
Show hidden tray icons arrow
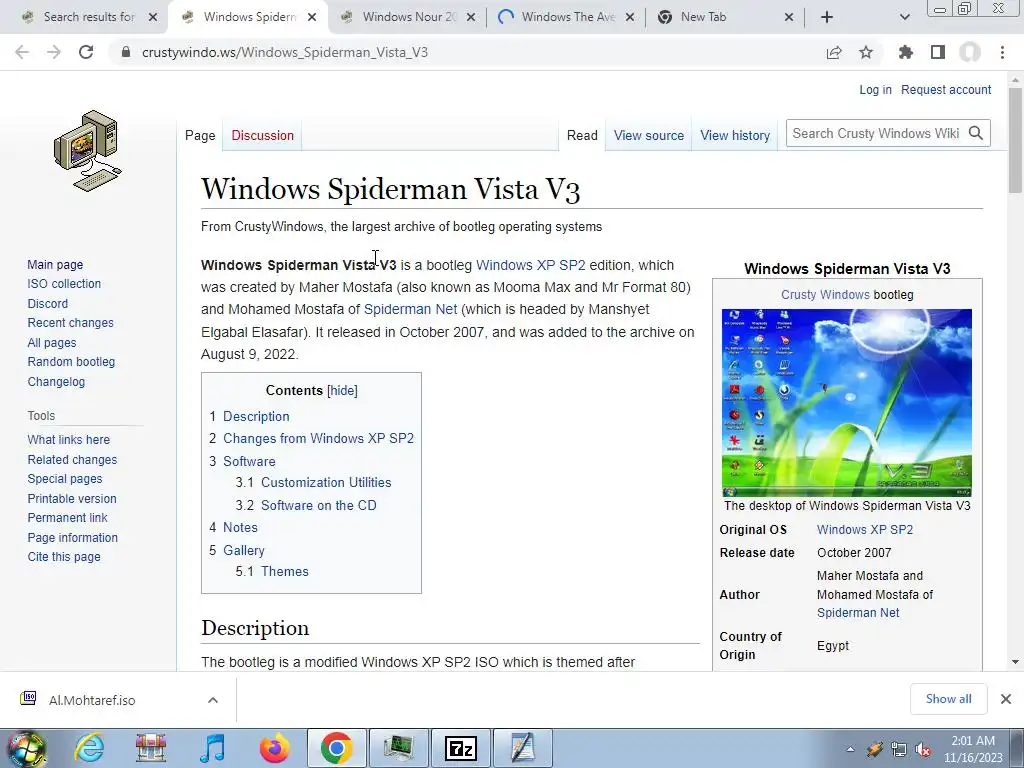[850, 749]
